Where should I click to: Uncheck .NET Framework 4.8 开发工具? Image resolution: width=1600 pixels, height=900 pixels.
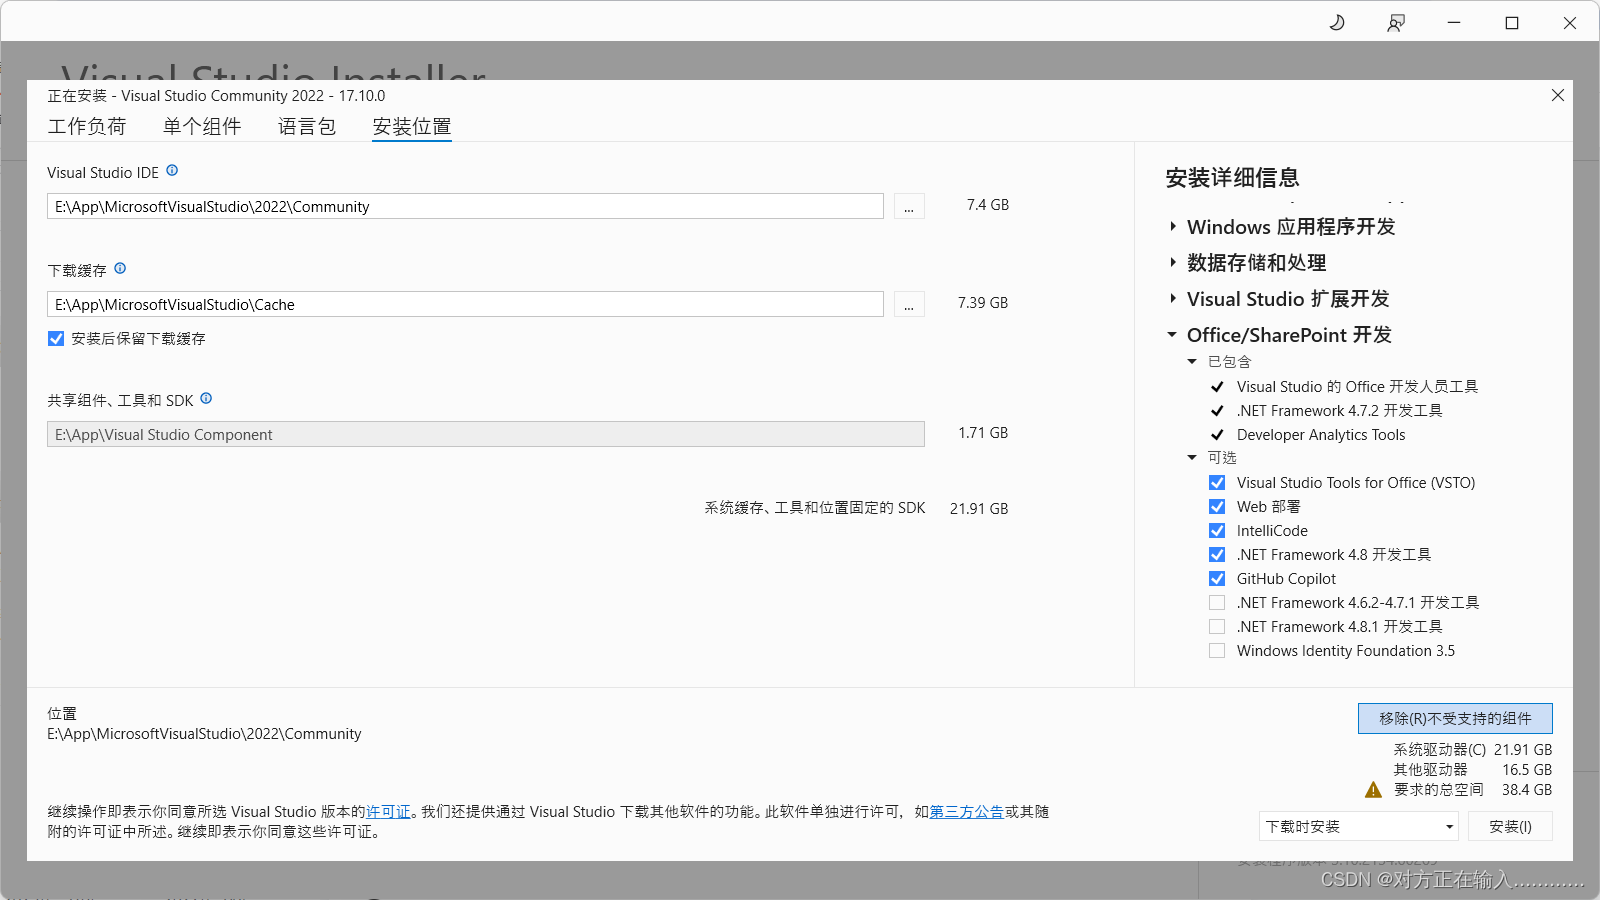tap(1217, 555)
